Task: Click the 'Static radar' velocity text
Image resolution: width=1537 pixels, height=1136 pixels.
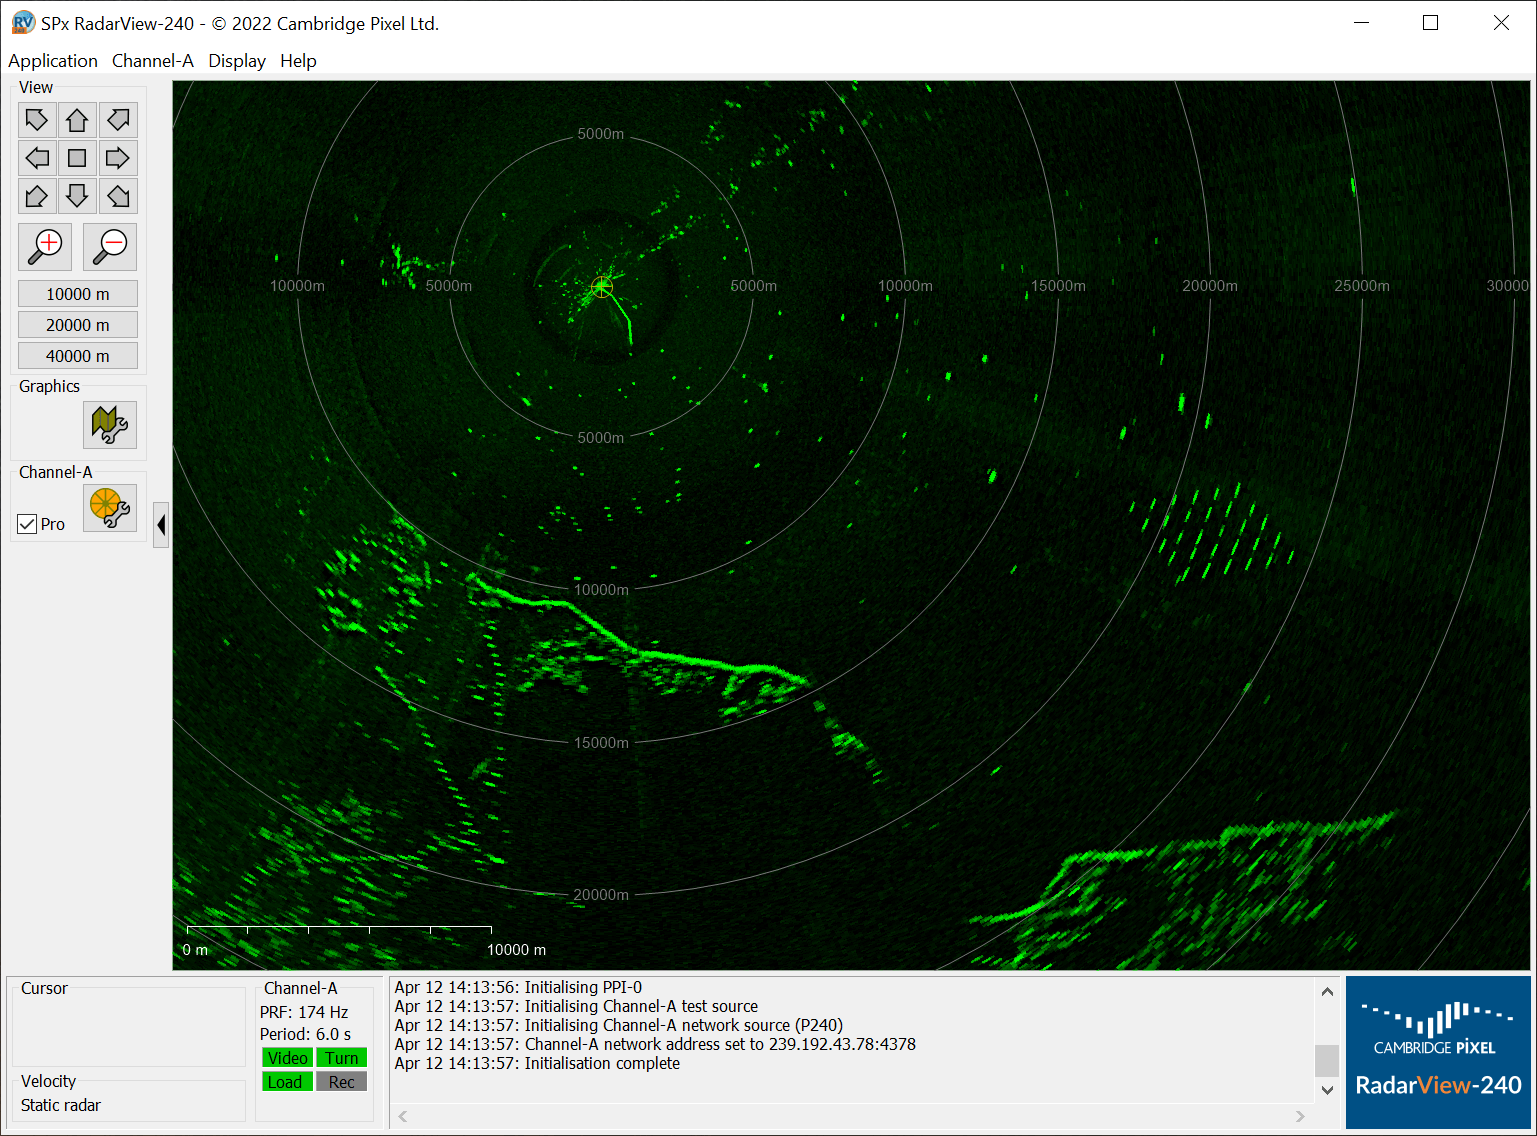Action: (x=61, y=1105)
